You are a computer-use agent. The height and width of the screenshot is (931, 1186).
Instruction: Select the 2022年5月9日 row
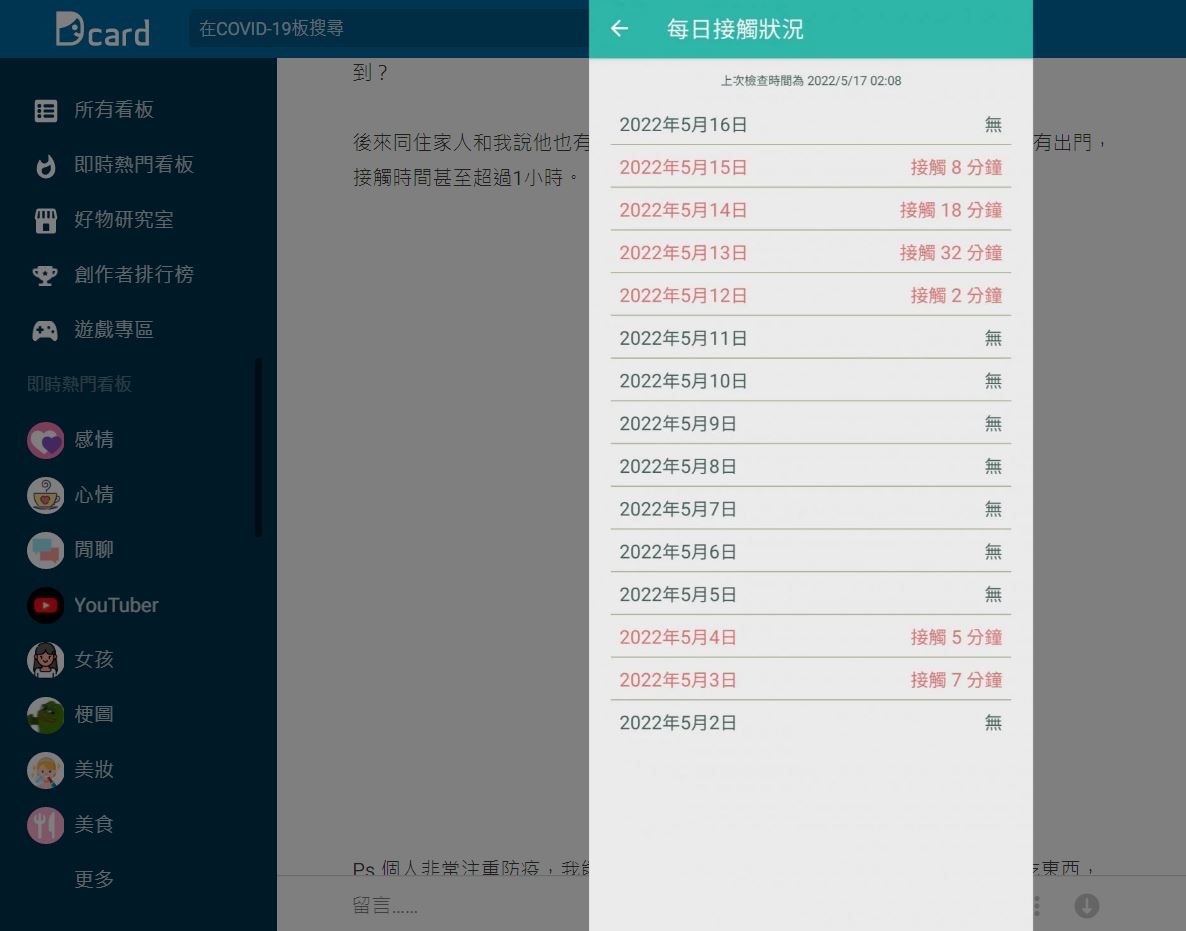pos(811,424)
